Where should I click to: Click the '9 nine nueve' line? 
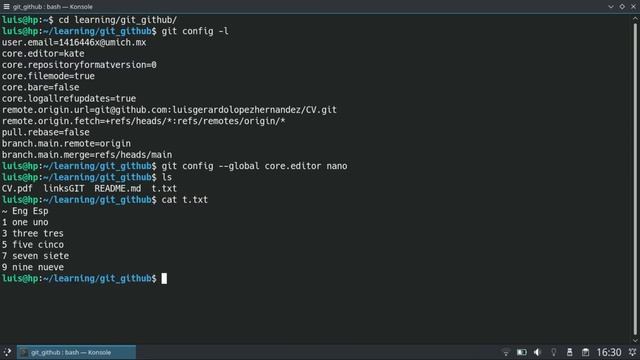pyautogui.click(x=33, y=267)
